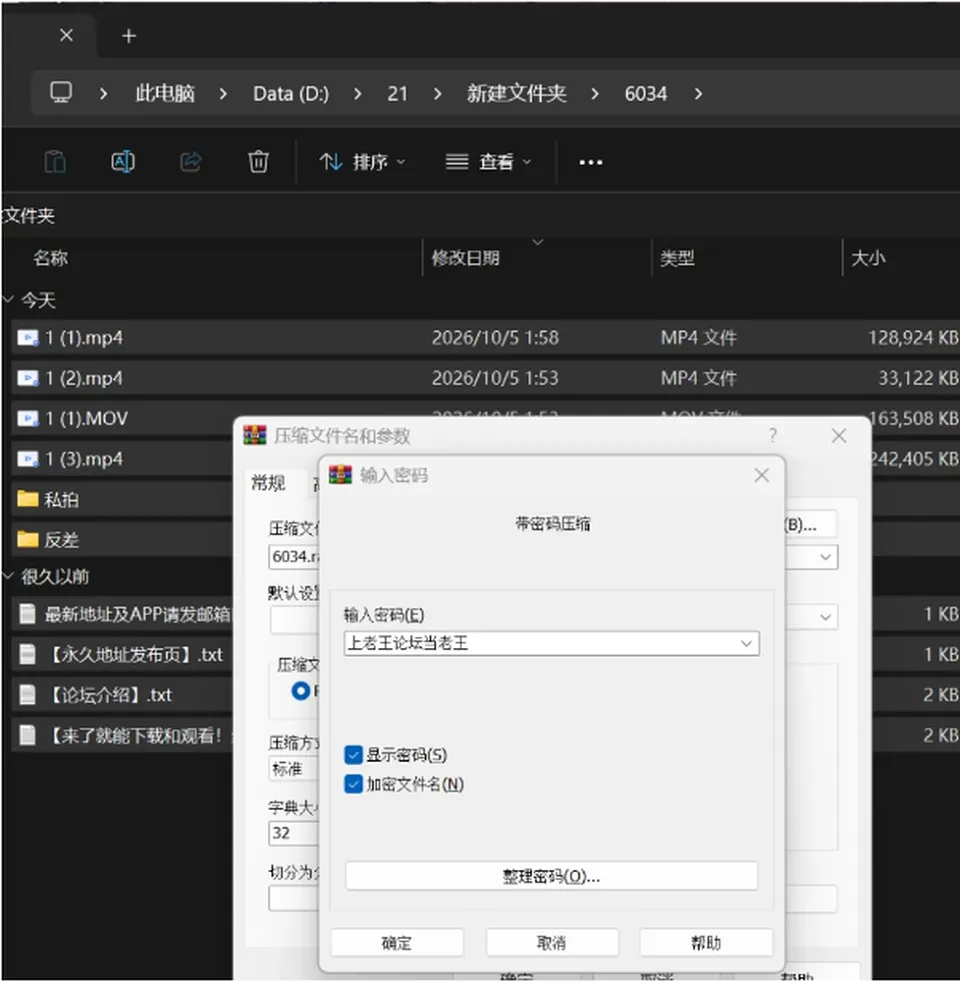Switch to the 常规 tab in archive dialog
The height and width of the screenshot is (982, 960).
269,483
